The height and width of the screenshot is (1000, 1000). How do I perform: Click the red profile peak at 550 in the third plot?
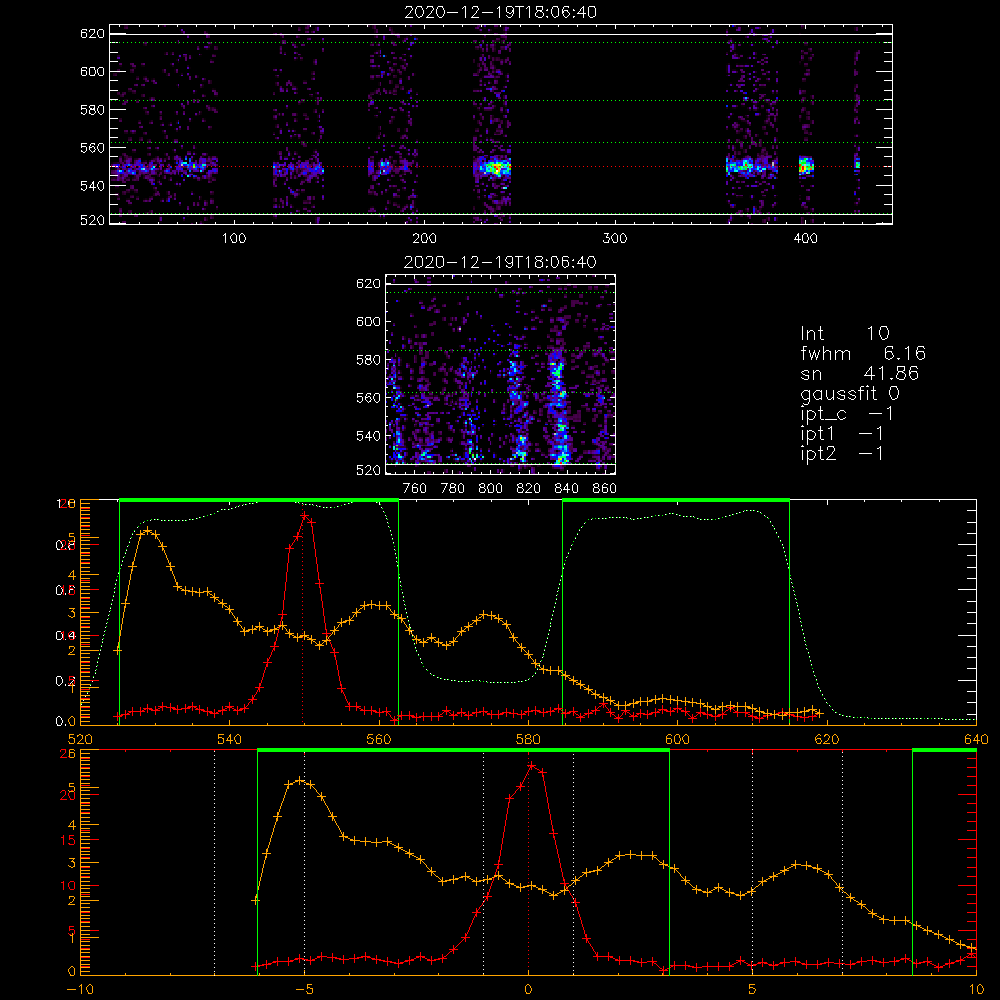click(304, 515)
